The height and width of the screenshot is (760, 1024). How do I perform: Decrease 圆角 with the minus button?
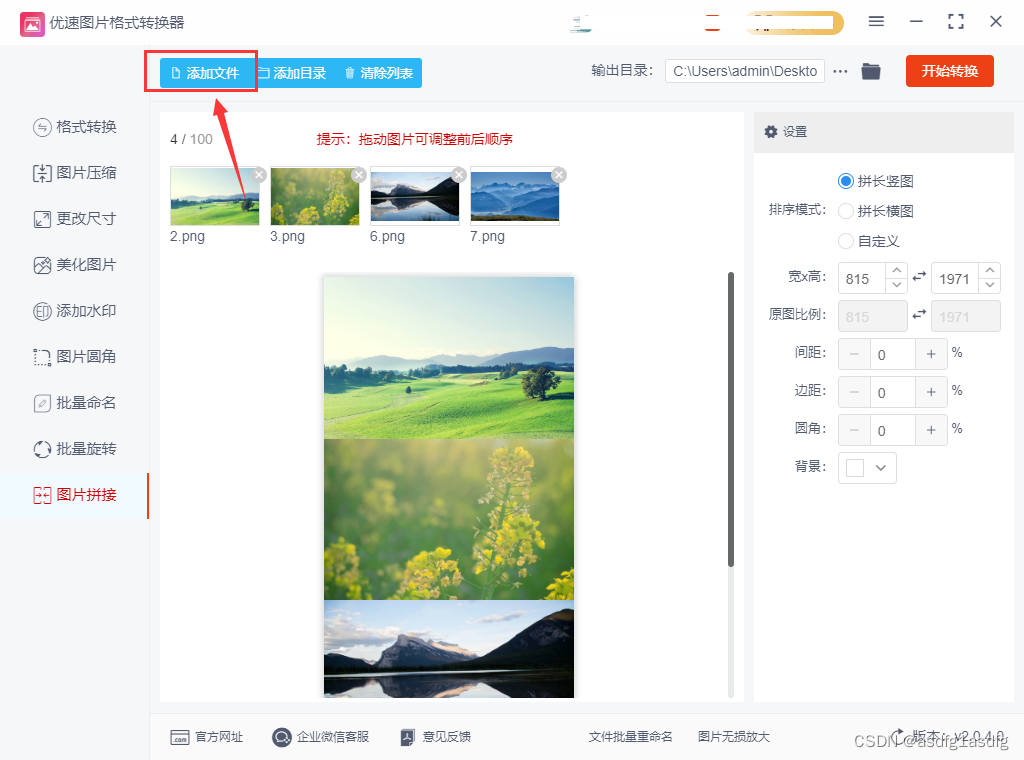click(854, 430)
